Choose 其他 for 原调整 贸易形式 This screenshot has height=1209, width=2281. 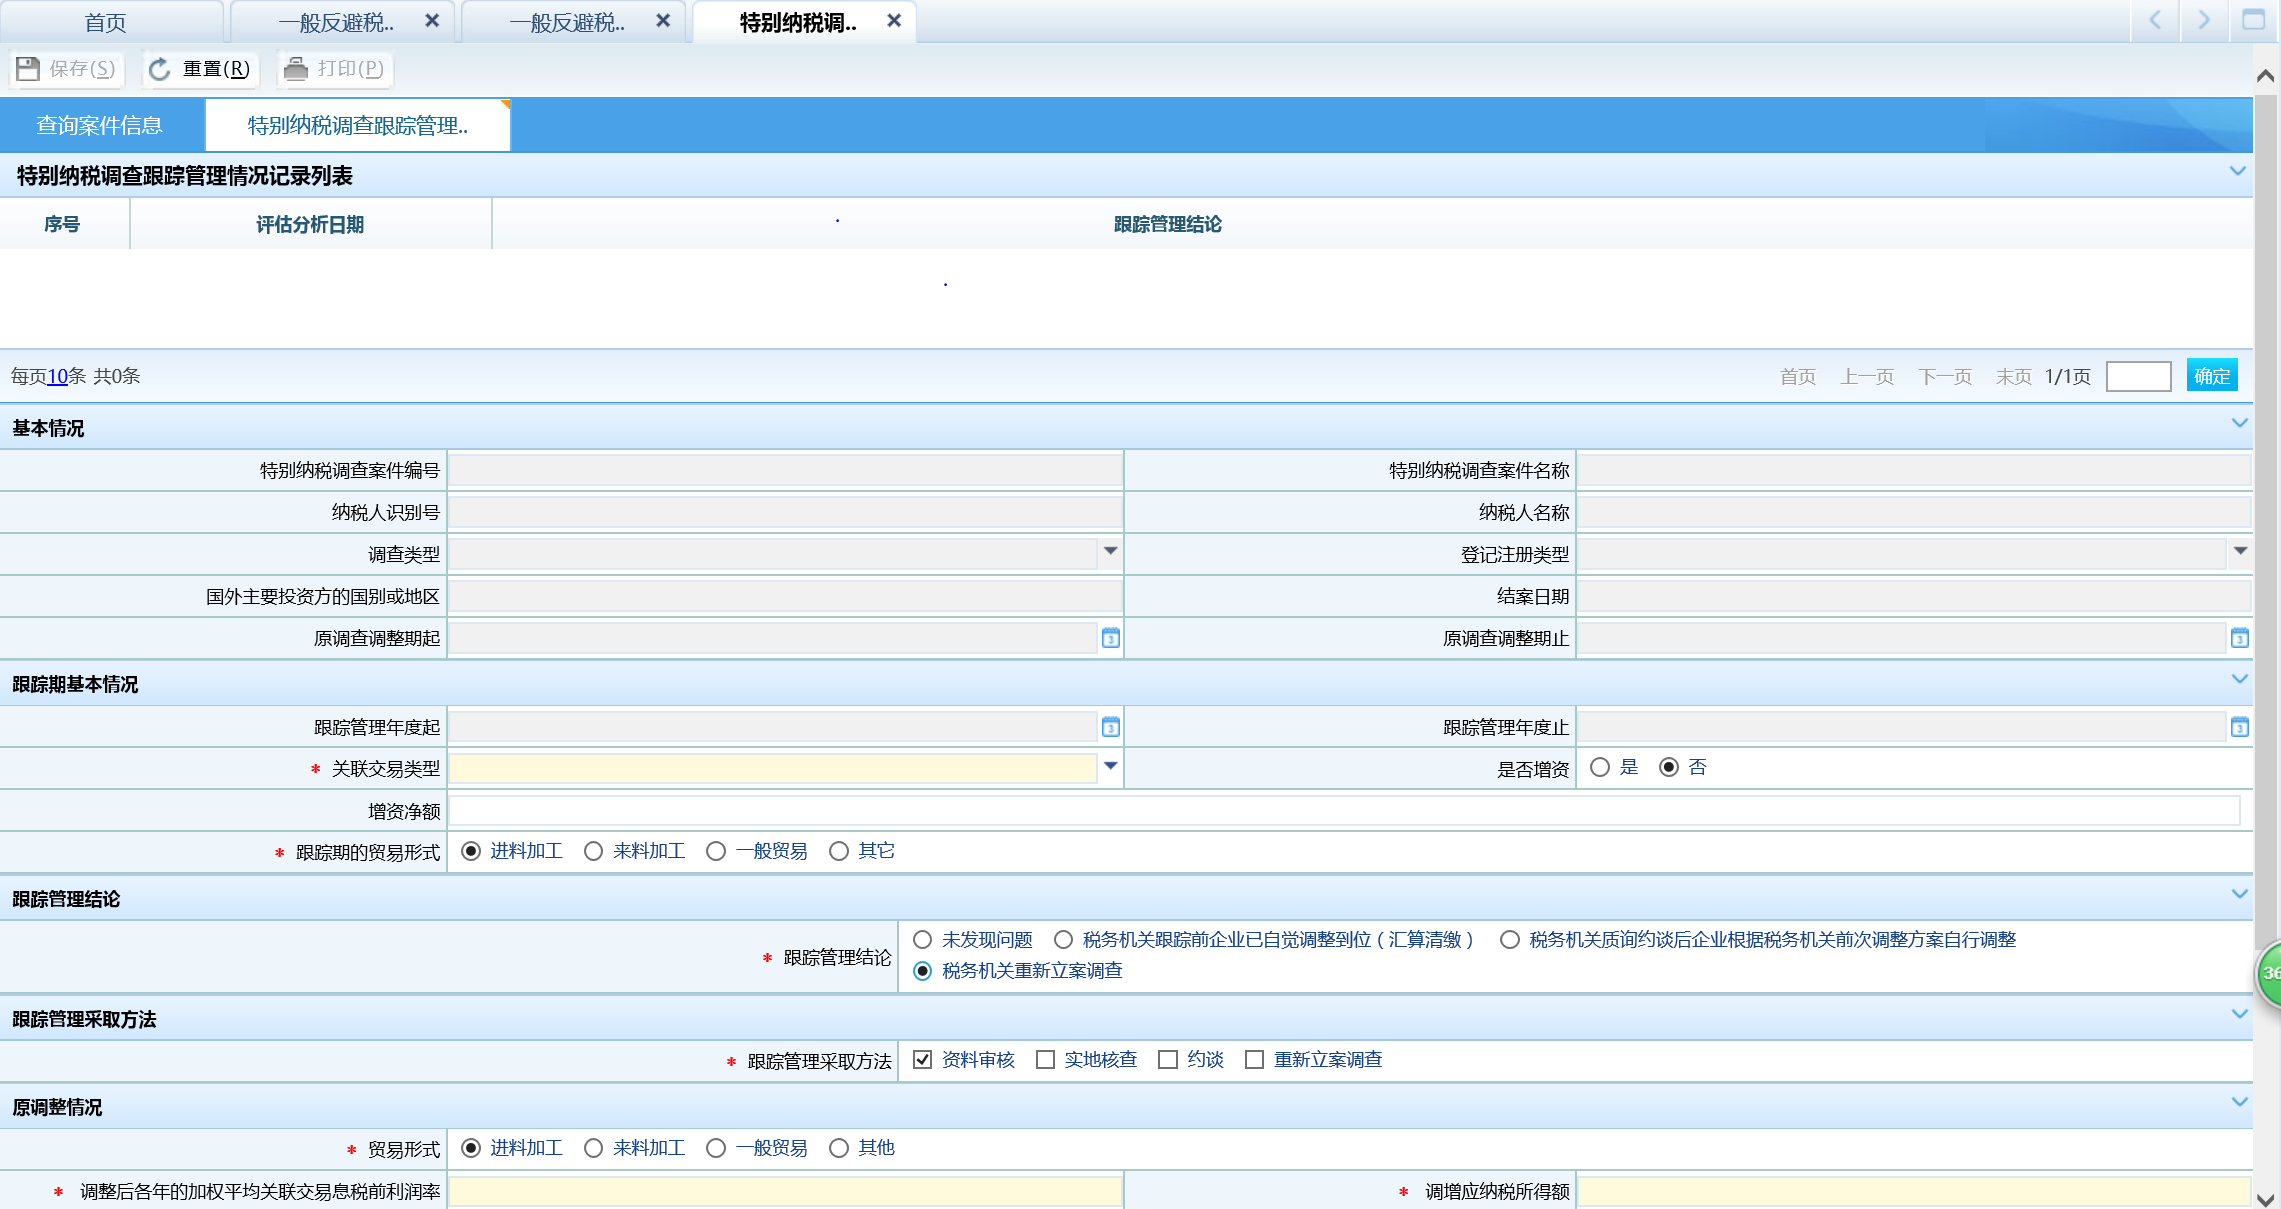[839, 1148]
